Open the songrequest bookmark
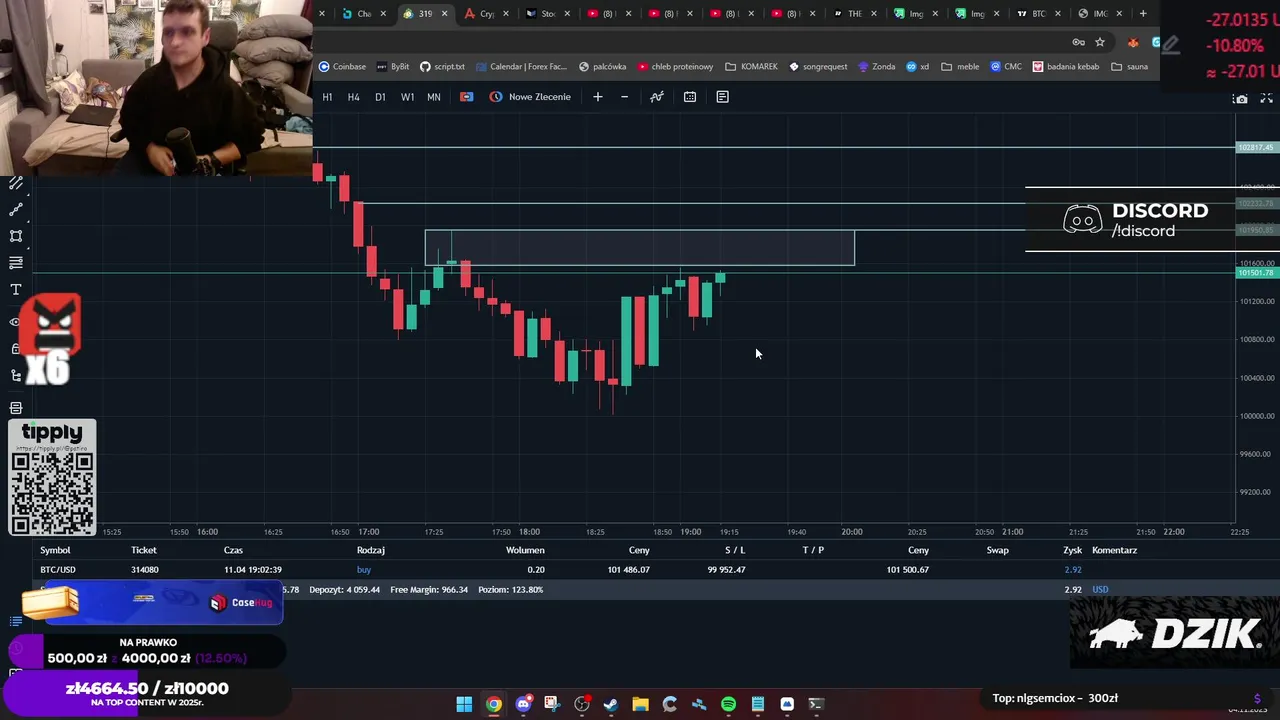Image resolution: width=1280 pixels, height=720 pixels. [818, 67]
